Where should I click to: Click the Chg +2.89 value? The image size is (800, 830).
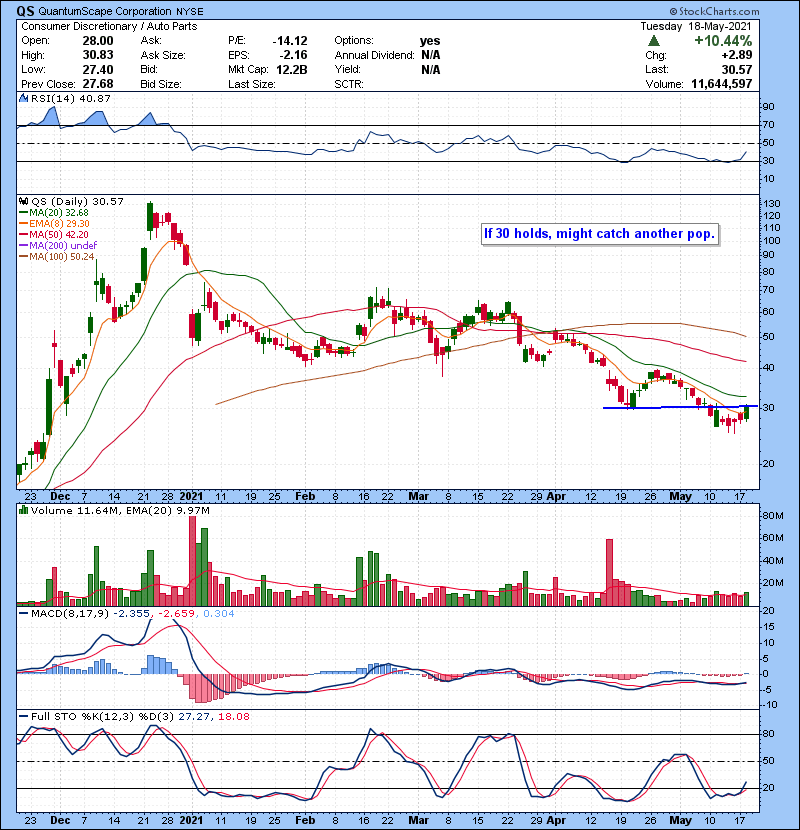pos(737,55)
